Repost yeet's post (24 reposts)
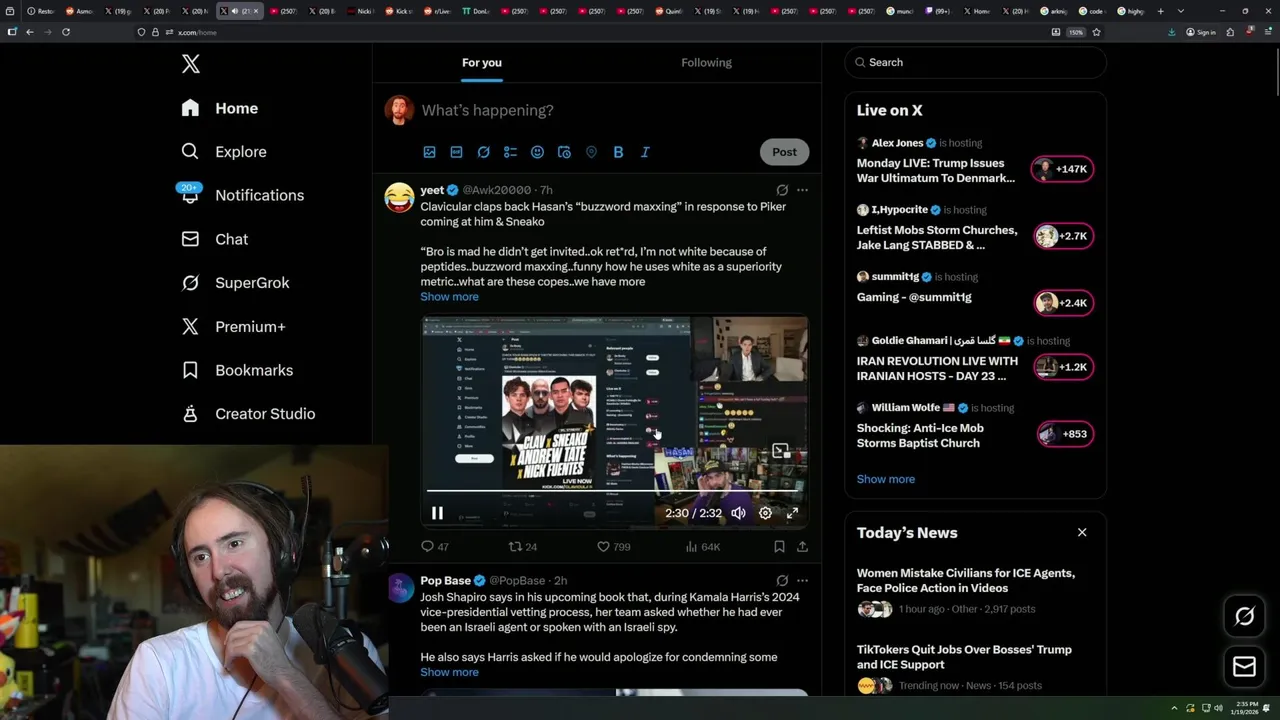Viewport: 1280px width, 720px height. pyautogui.click(x=523, y=547)
